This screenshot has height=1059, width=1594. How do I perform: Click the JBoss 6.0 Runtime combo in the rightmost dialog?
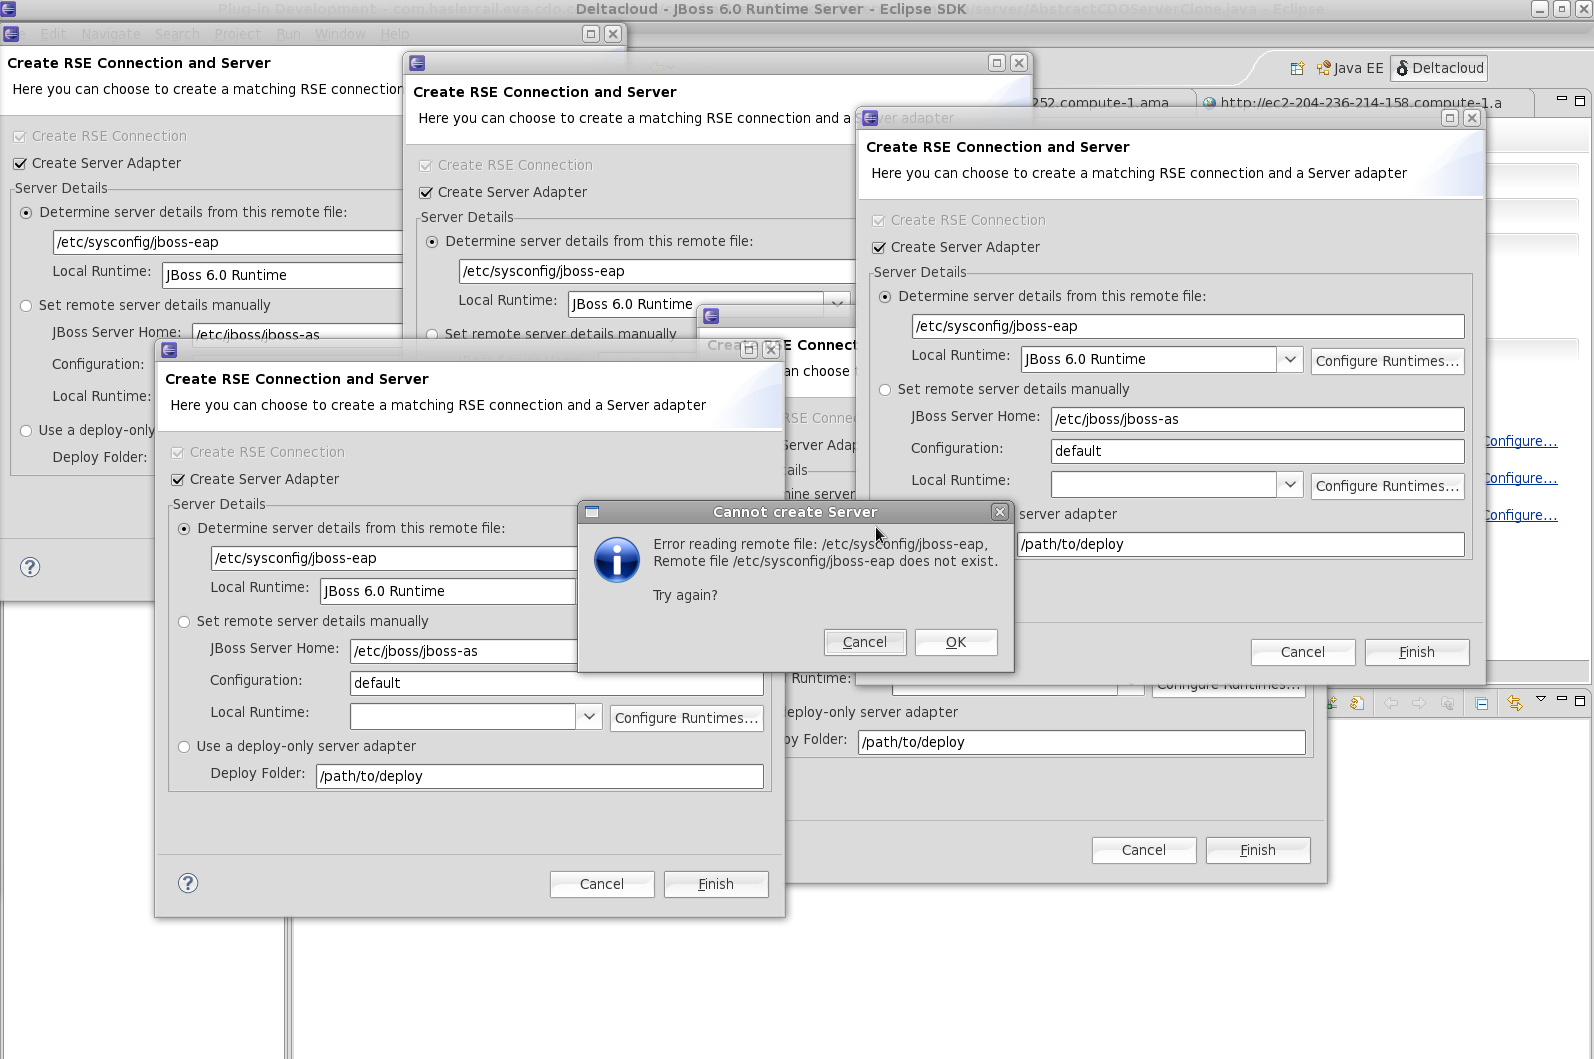[x=1161, y=359]
